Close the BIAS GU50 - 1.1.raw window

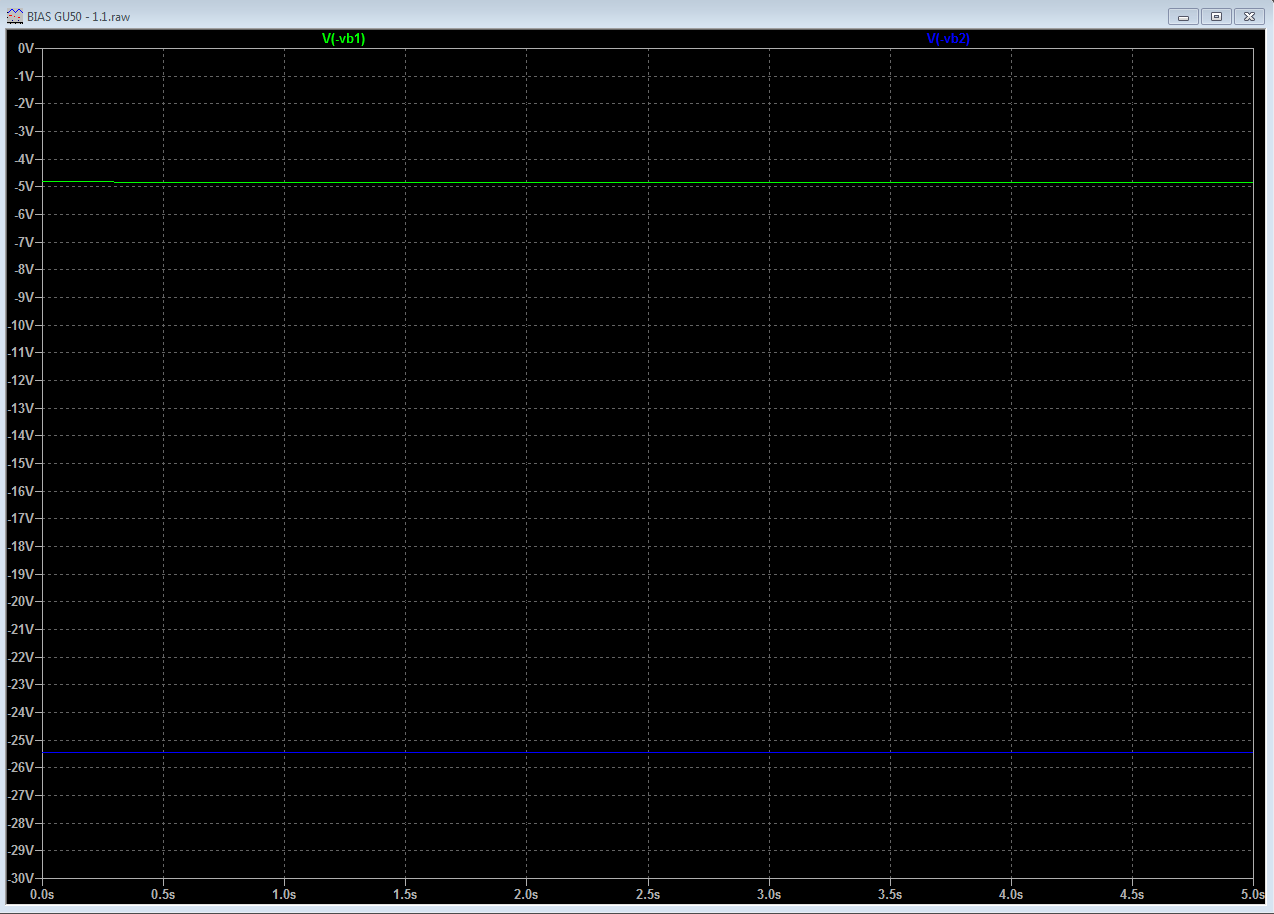coord(1249,16)
